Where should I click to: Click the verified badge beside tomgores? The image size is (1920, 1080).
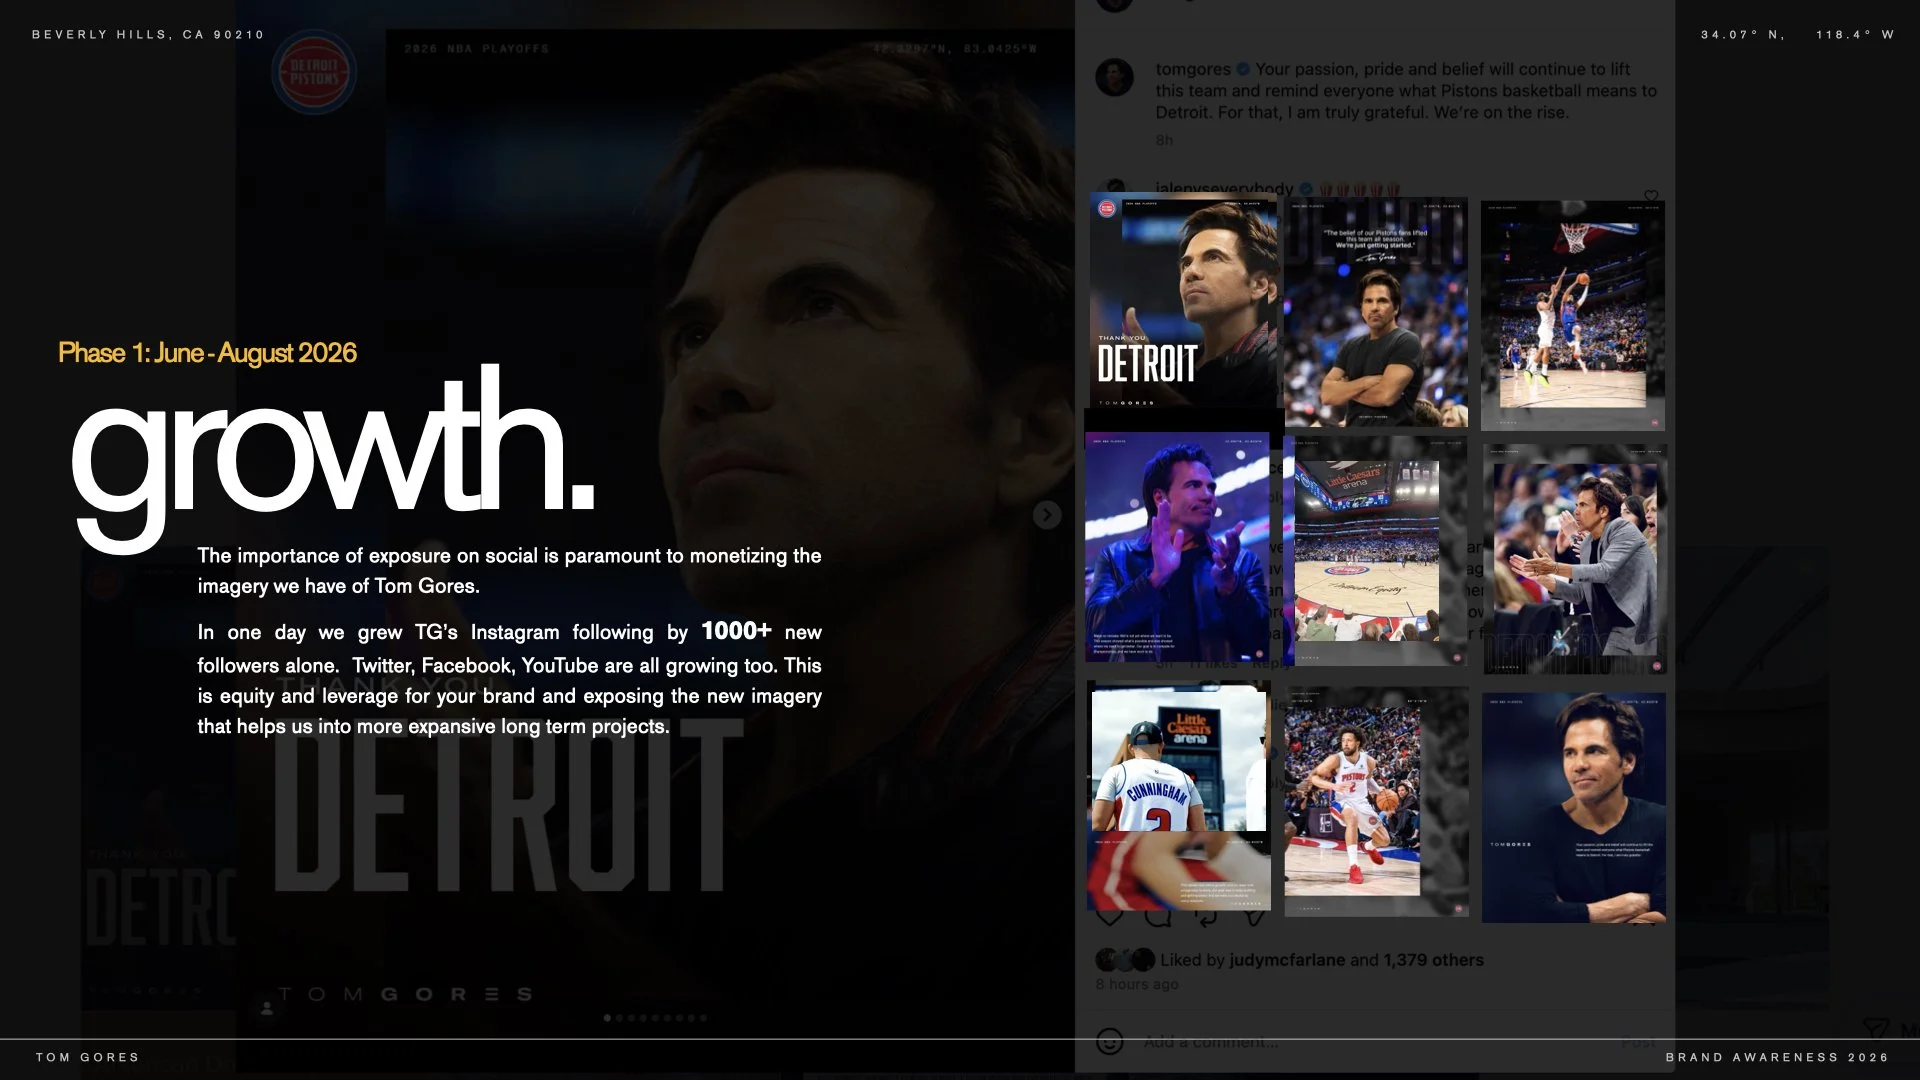pyautogui.click(x=1243, y=69)
